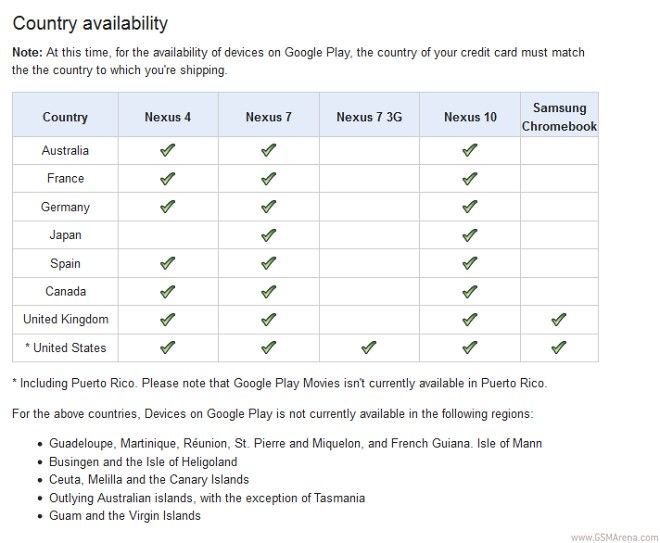Click the Nexus 4 checkmark for Australia
Screen dimensions: 660x543
tap(167, 151)
